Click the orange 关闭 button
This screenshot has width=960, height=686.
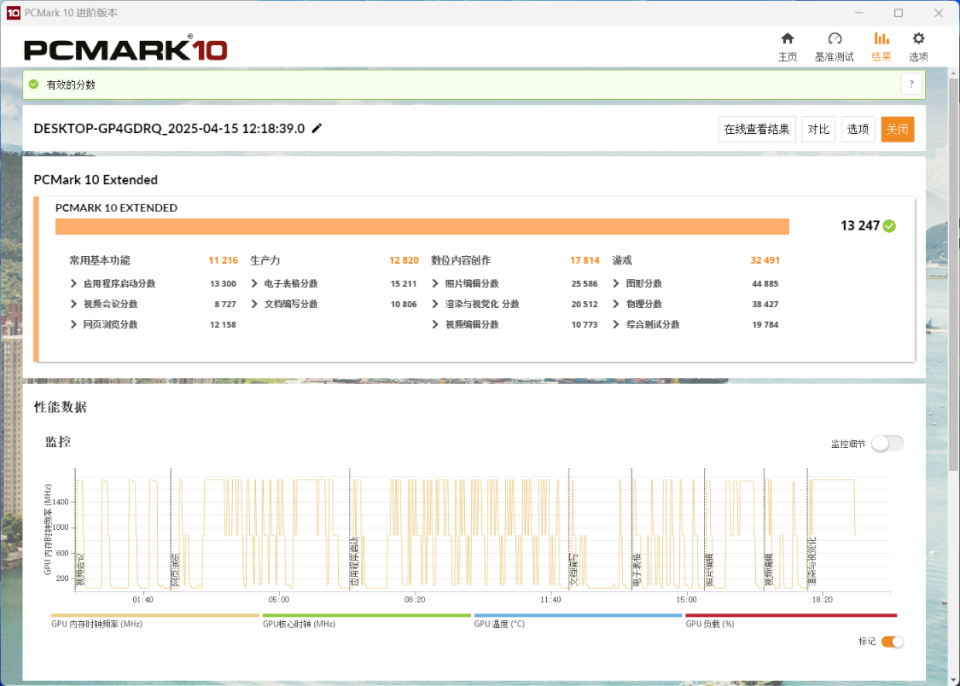coord(898,129)
